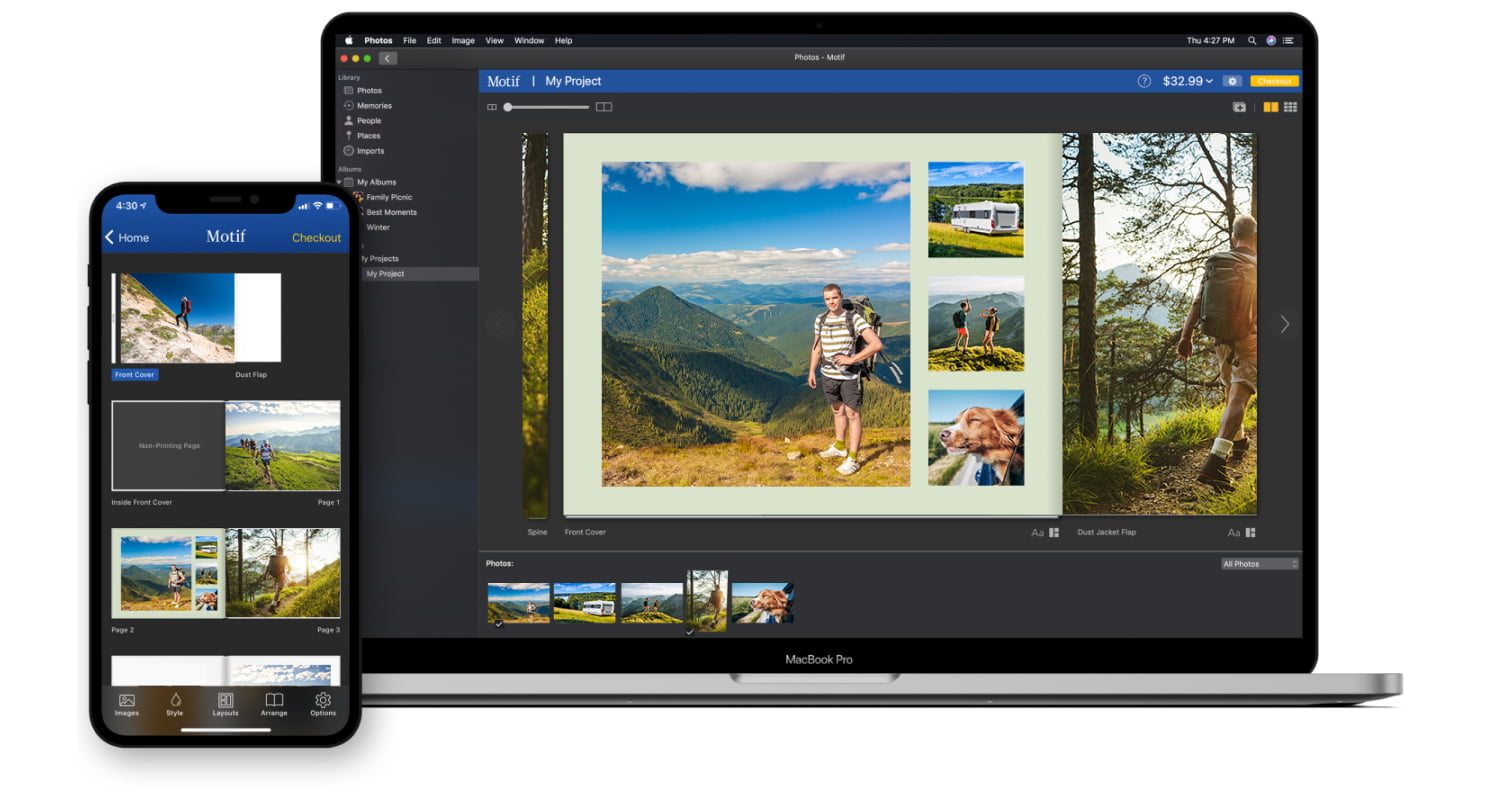Click the layout icon under Dust Jacket Flap
1486x793 pixels.
click(1250, 533)
